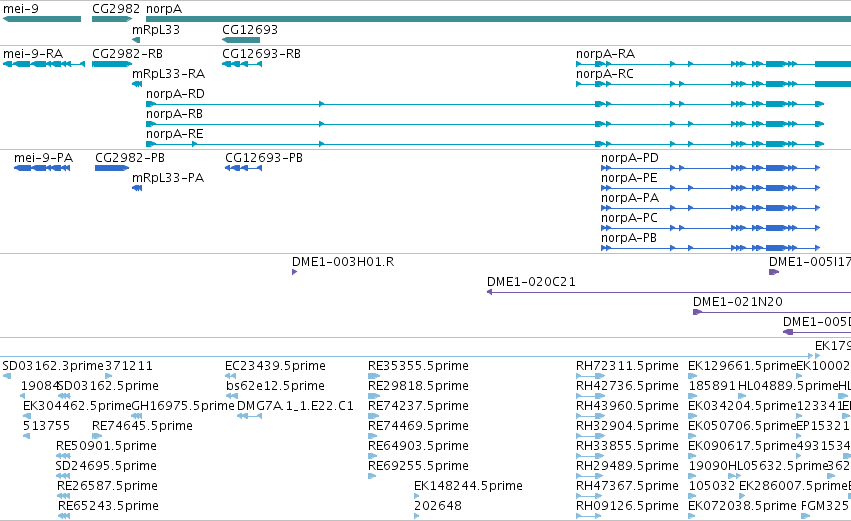Select the mei-9 gene bar
The width and height of the screenshot is (851, 521).
42,19
